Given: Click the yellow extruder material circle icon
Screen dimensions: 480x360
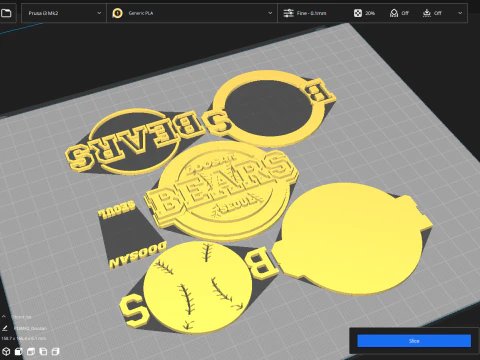Looking at the screenshot, I should 117,13.
